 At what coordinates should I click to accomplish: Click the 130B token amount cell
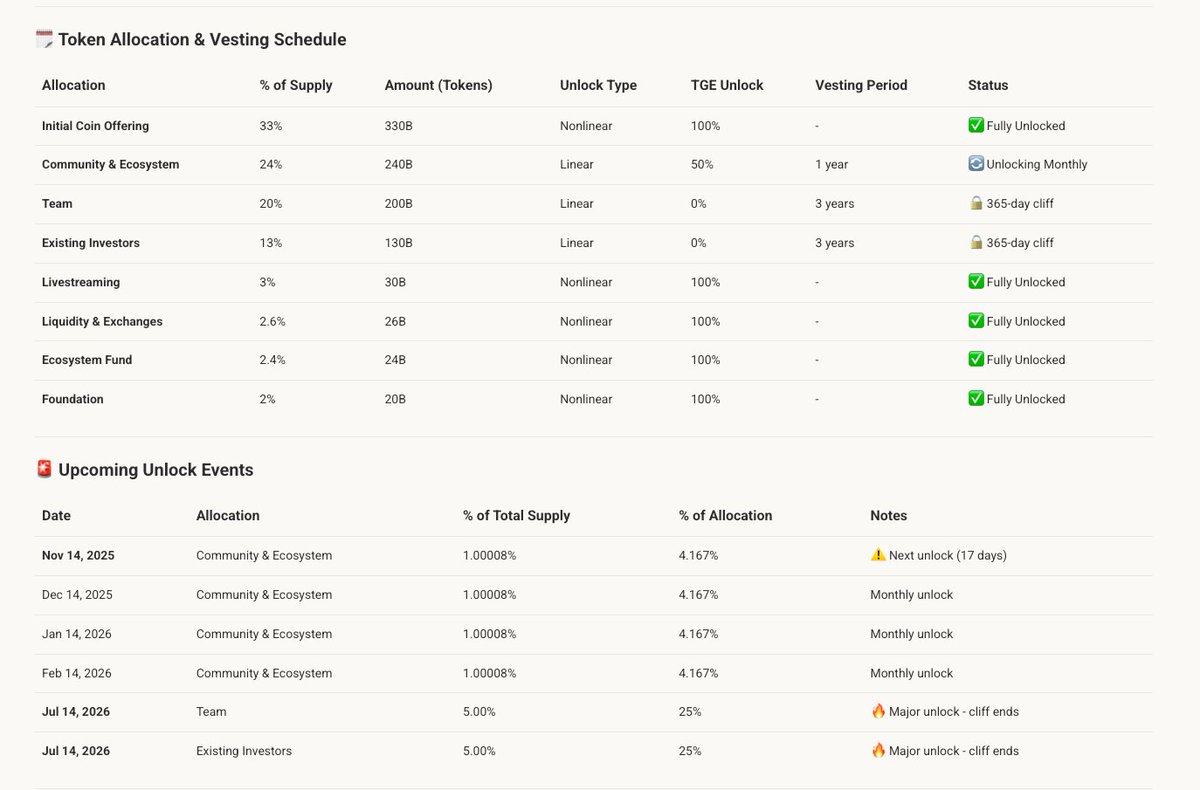(398, 243)
